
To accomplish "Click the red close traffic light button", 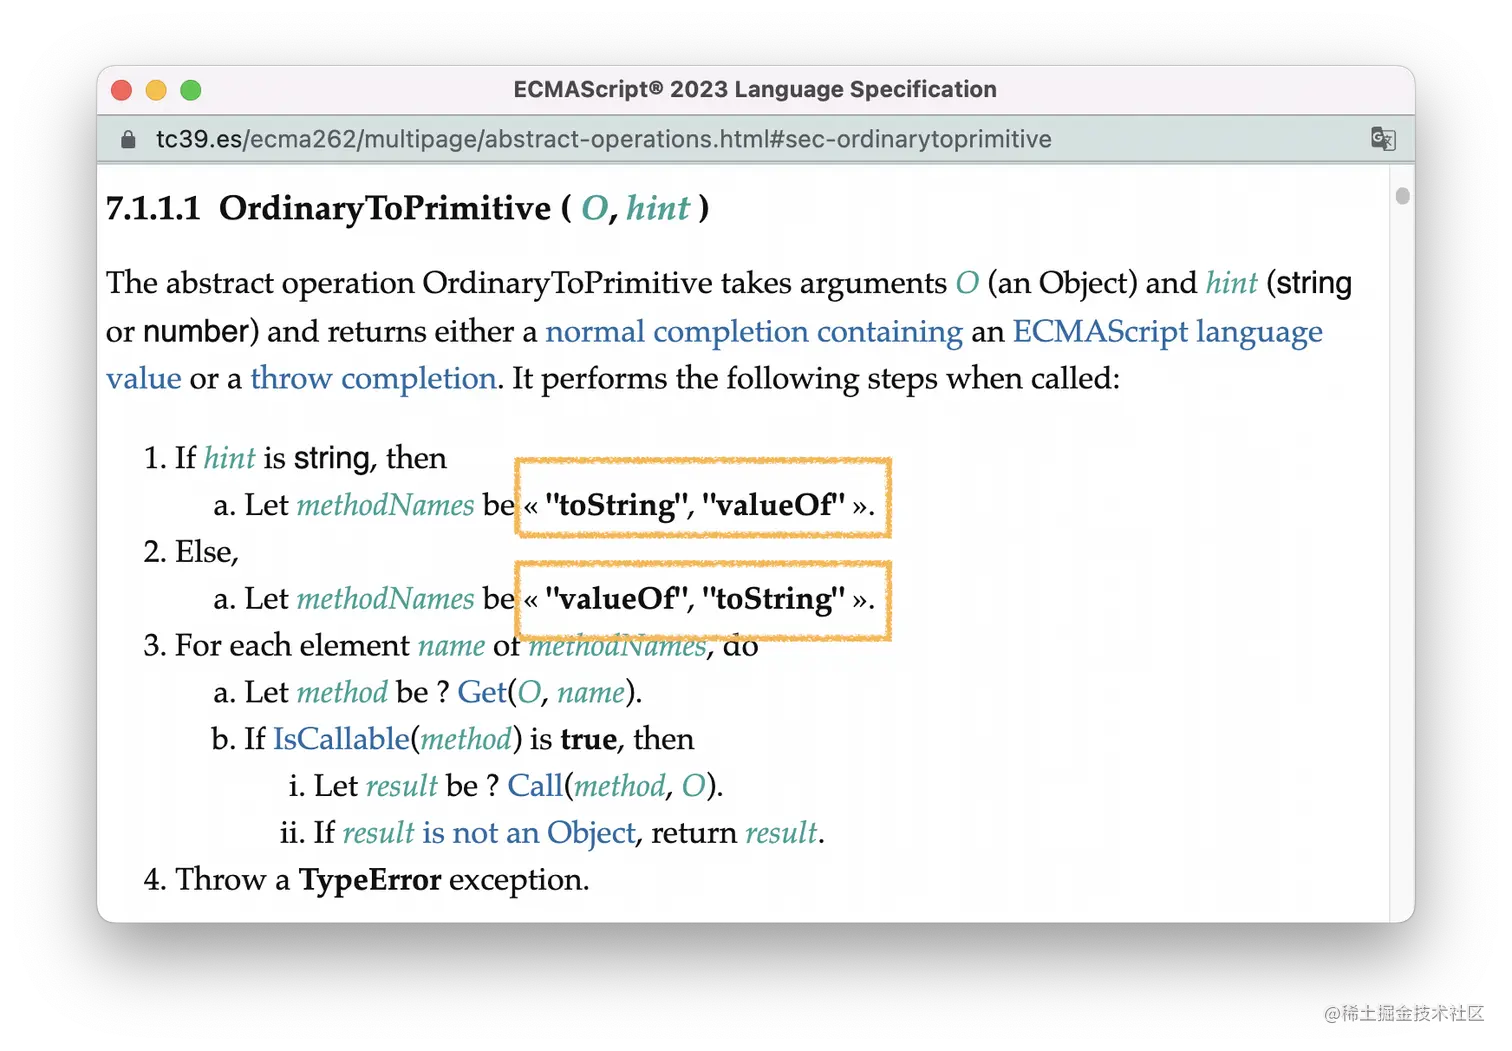I will 121,90.
